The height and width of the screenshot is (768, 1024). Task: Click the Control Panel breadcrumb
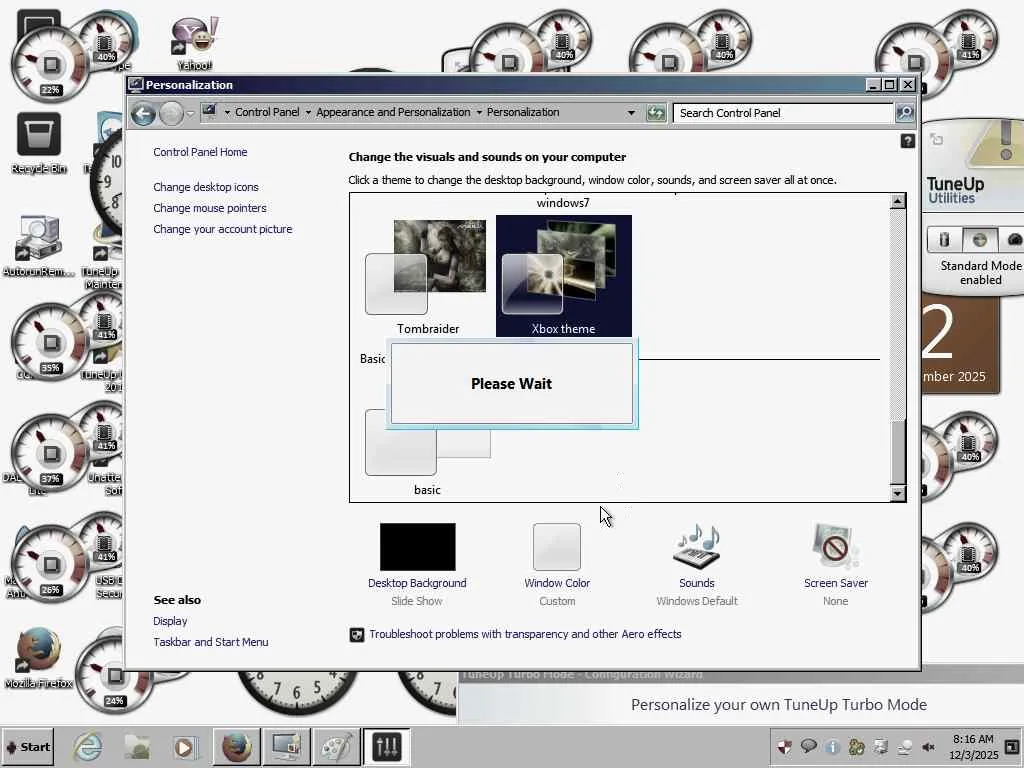(267, 112)
